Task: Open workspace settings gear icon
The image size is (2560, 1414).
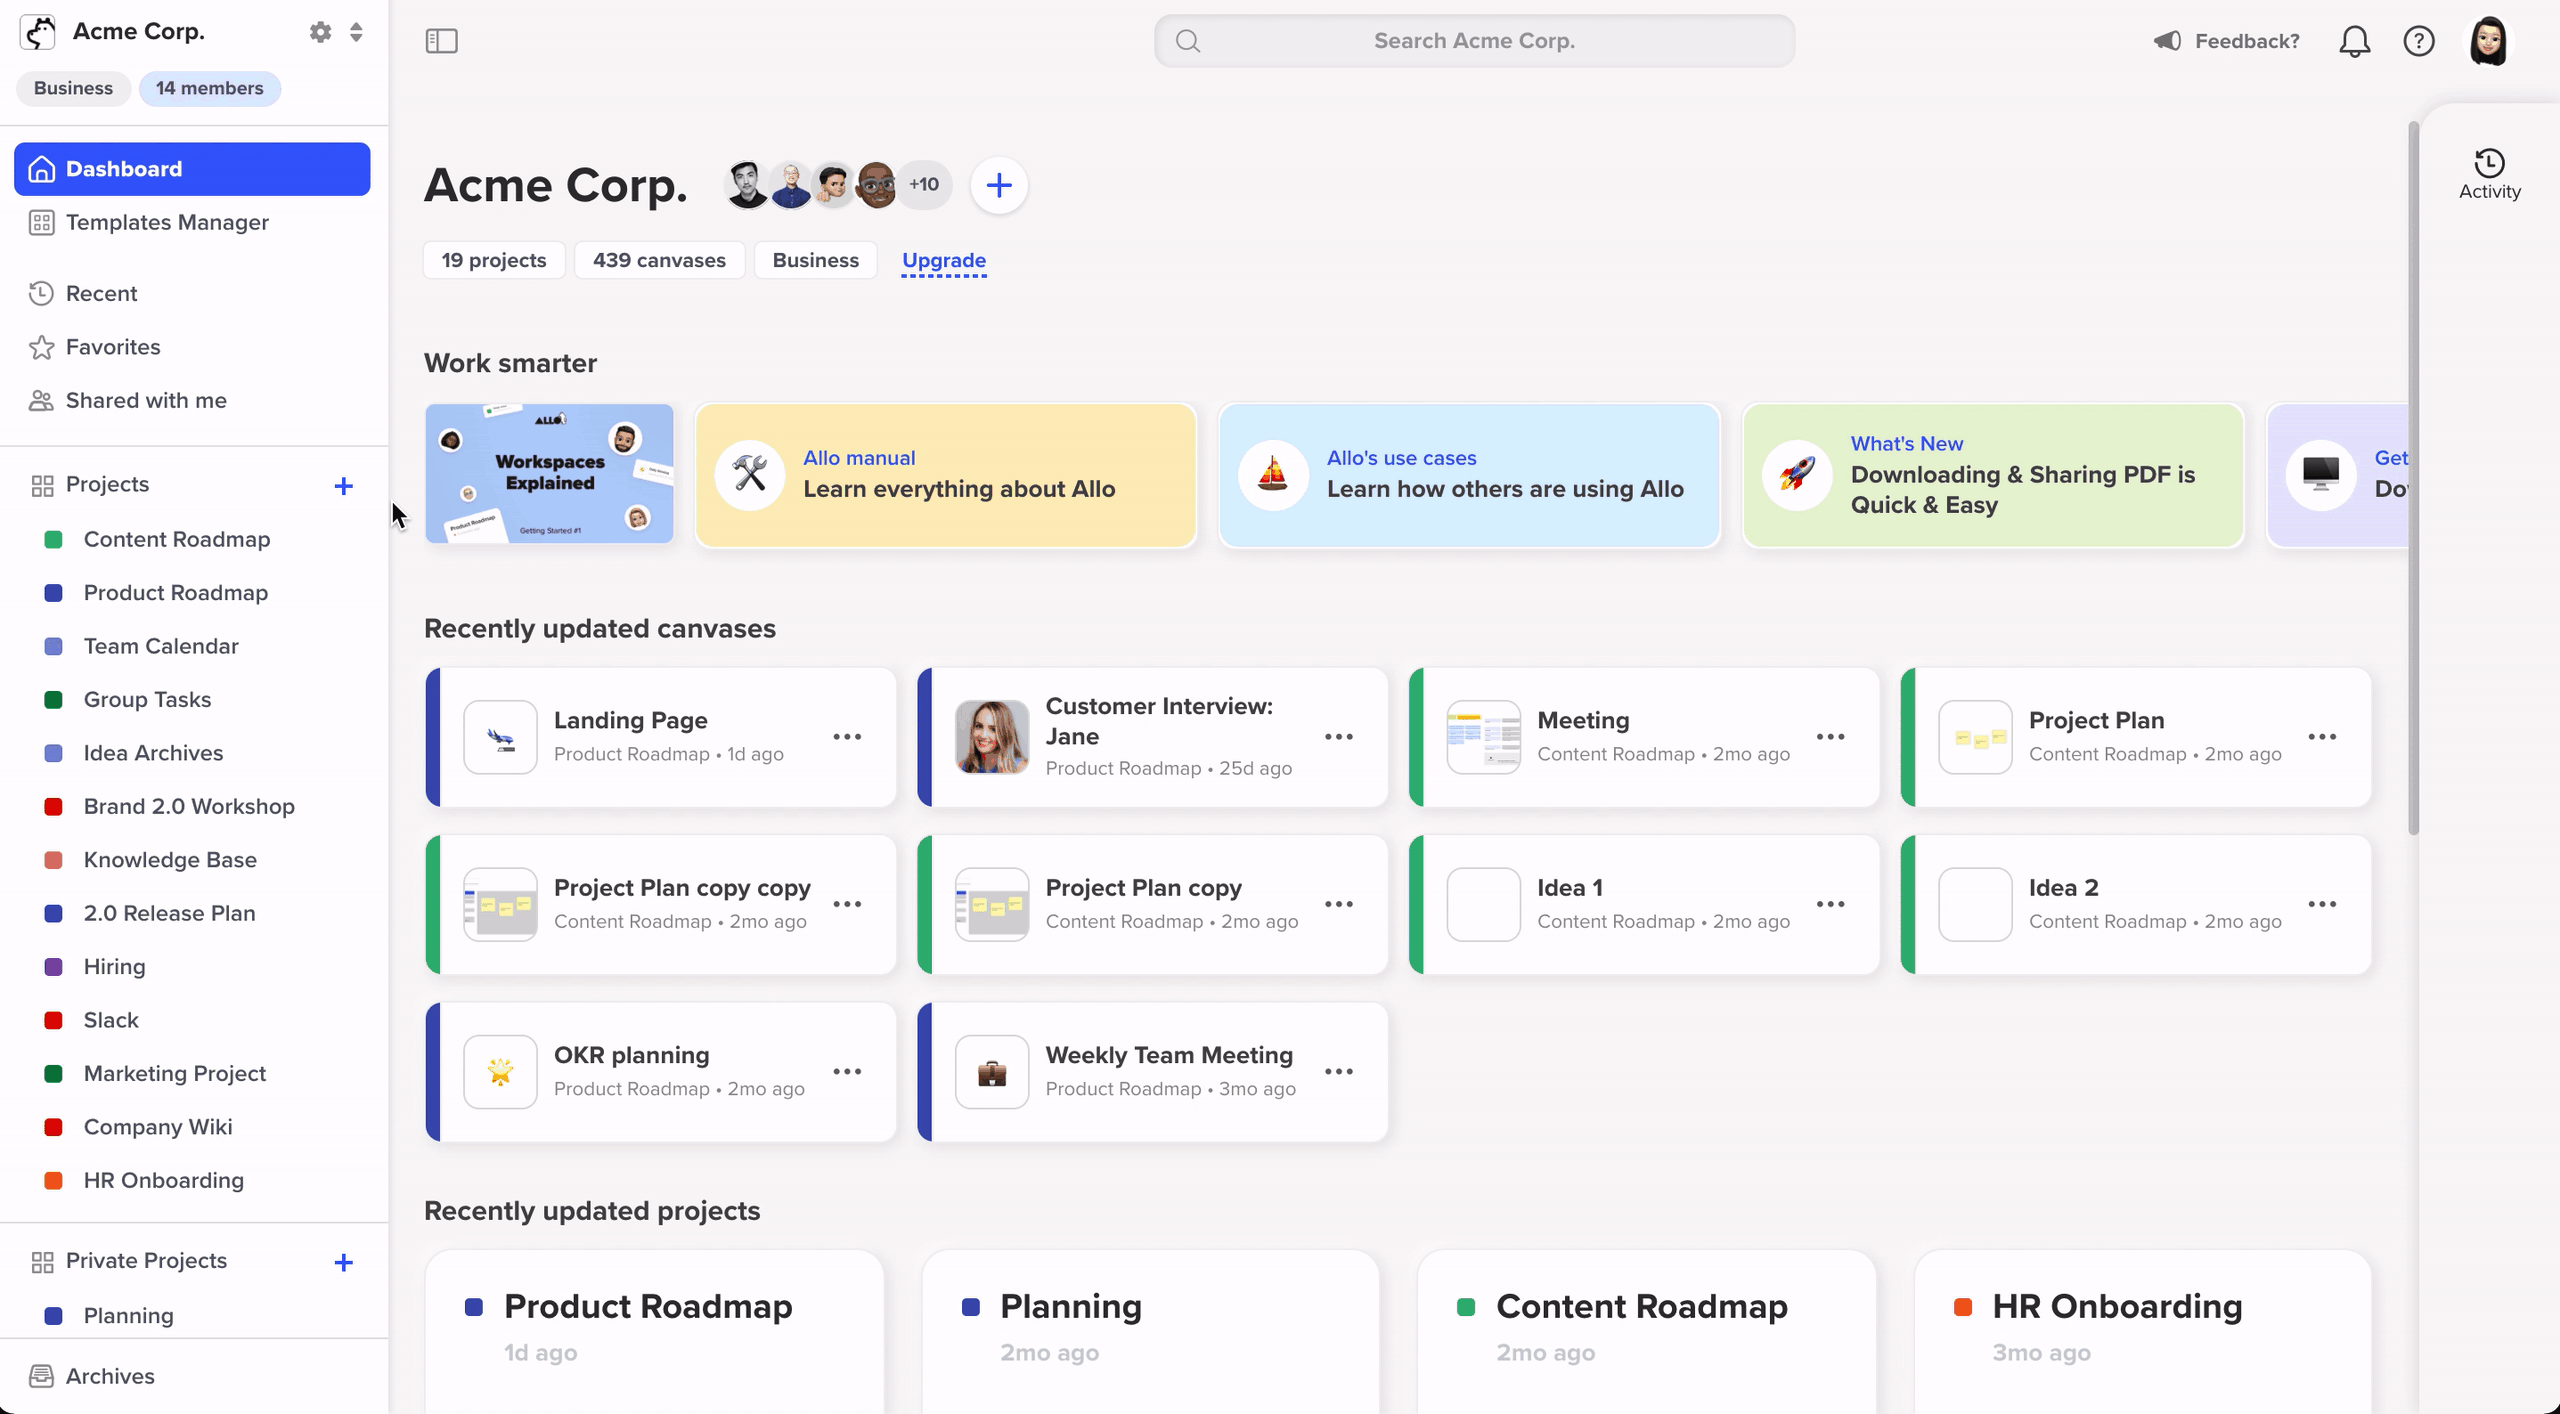Action: click(320, 32)
